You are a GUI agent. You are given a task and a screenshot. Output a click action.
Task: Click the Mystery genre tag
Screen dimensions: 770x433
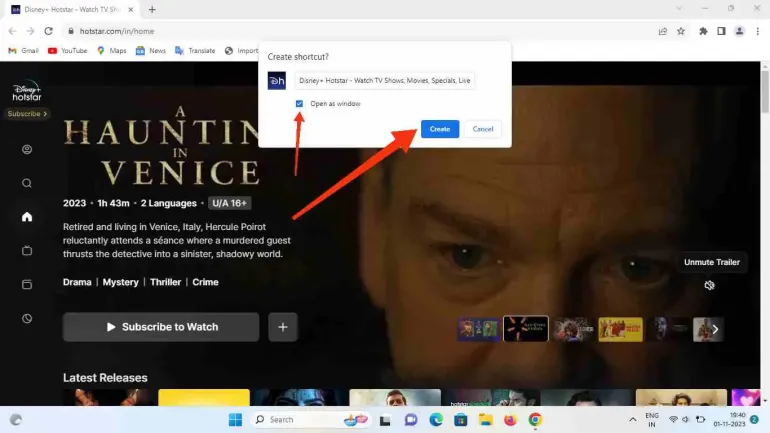[x=120, y=282]
